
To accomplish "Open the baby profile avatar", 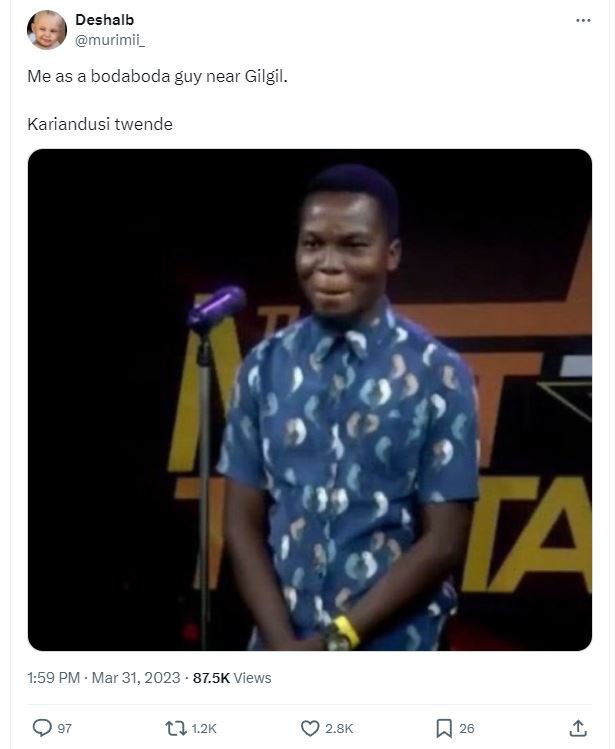I will 47,30.
